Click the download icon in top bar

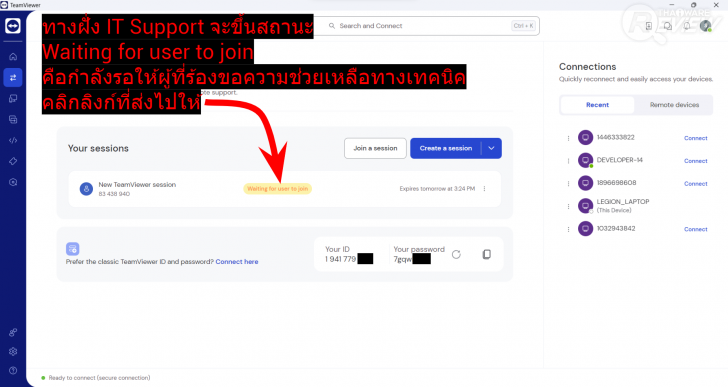click(649, 26)
